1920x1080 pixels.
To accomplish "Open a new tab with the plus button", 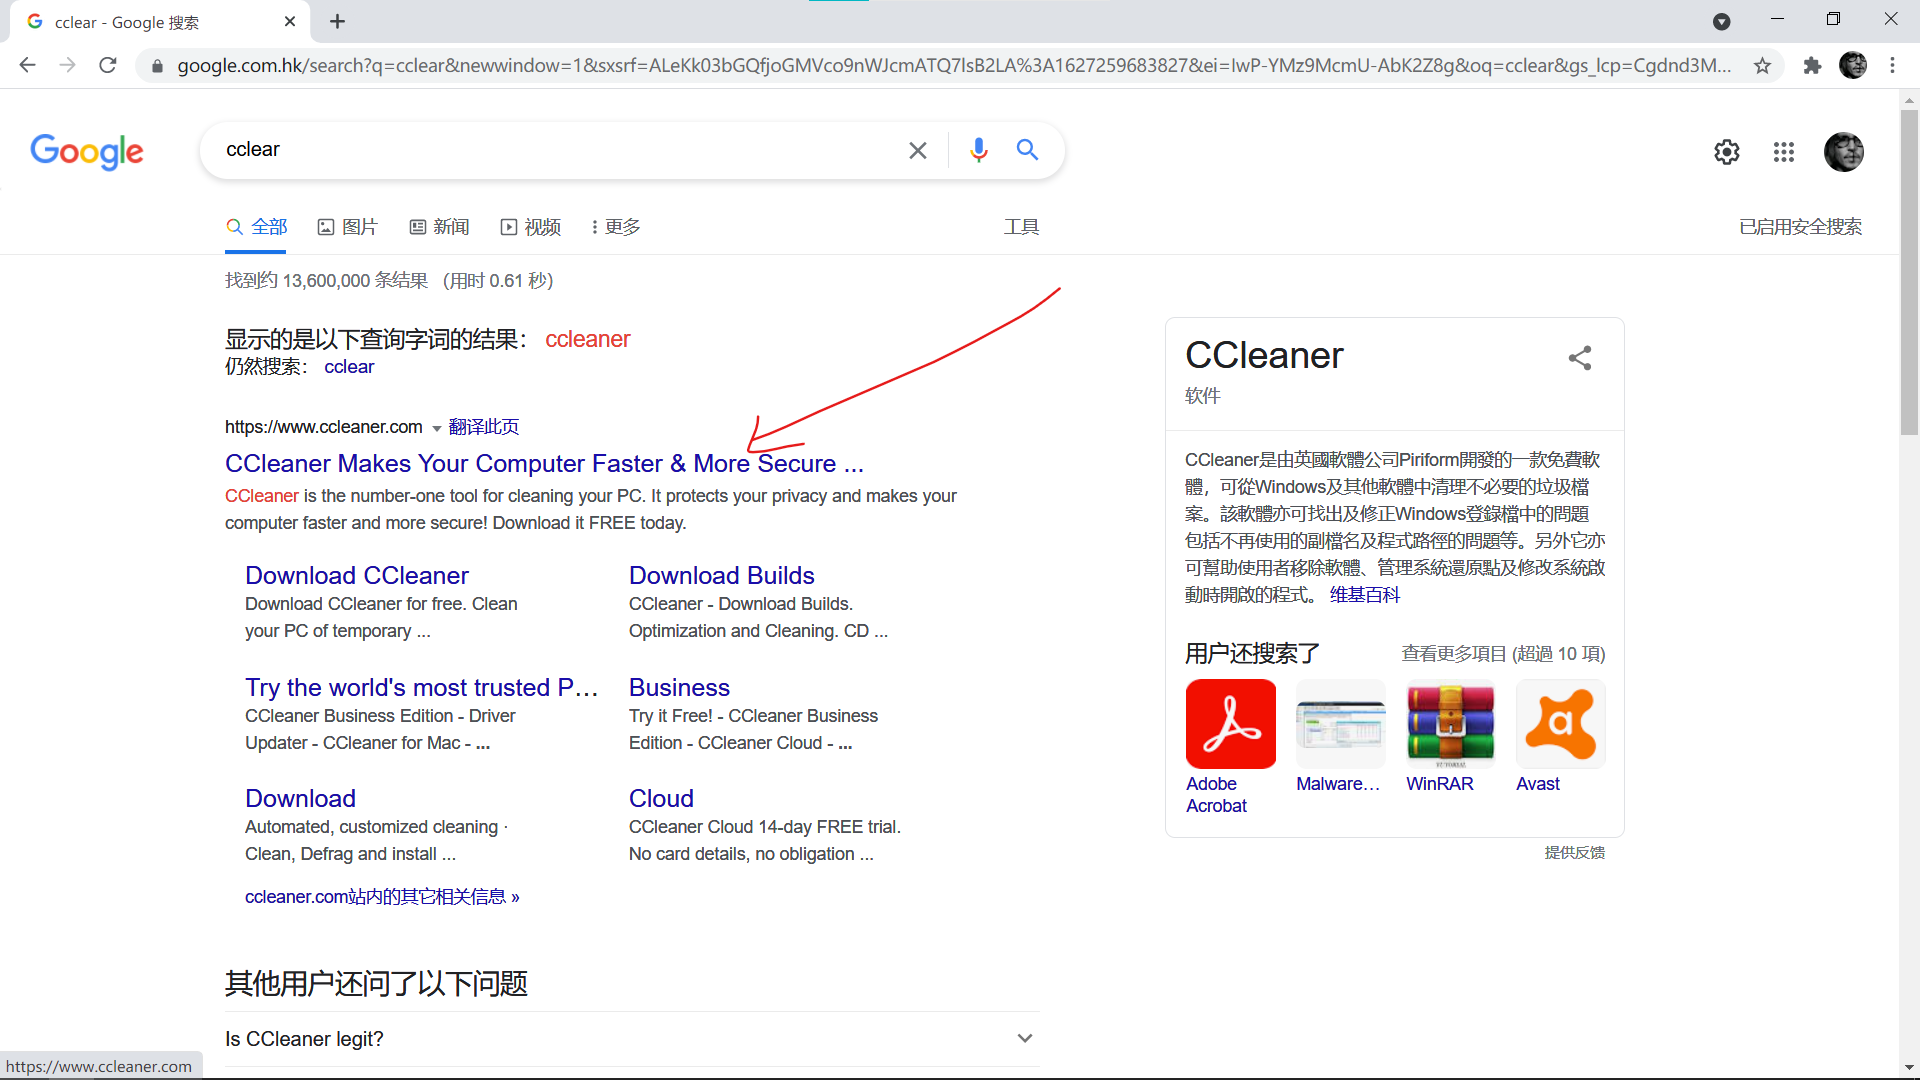I will point(337,21).
